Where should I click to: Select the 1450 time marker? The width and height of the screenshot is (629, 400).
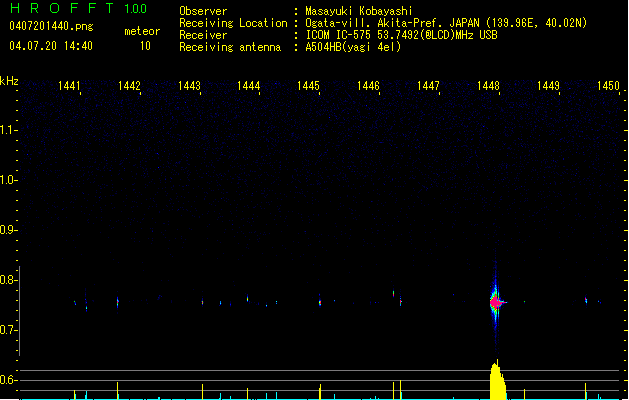pyautogui.click(x=608, y=87)
